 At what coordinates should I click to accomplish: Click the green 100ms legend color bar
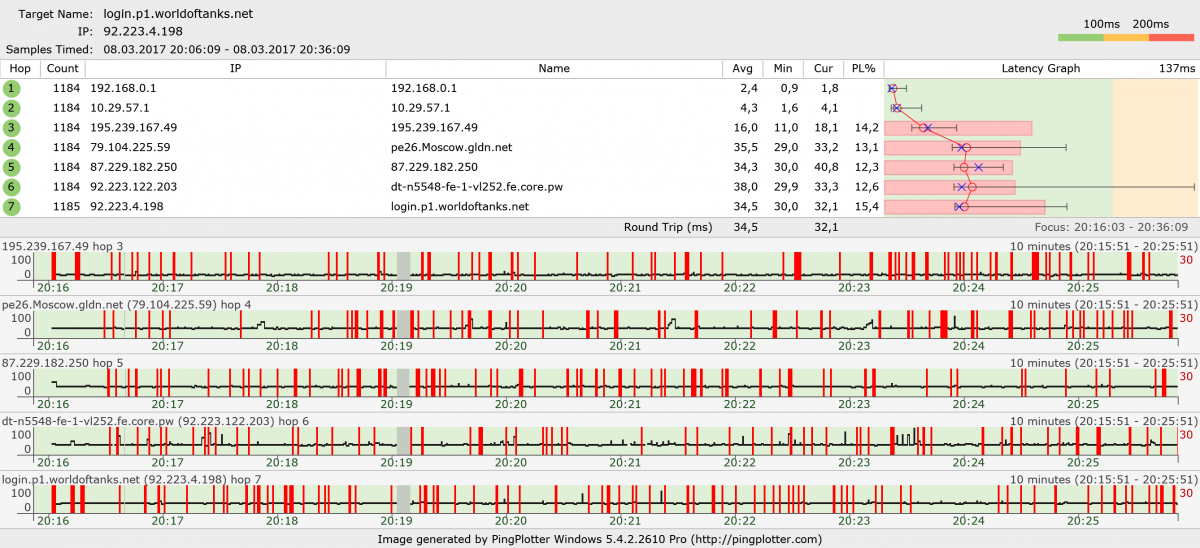(x=1080, y=38)
